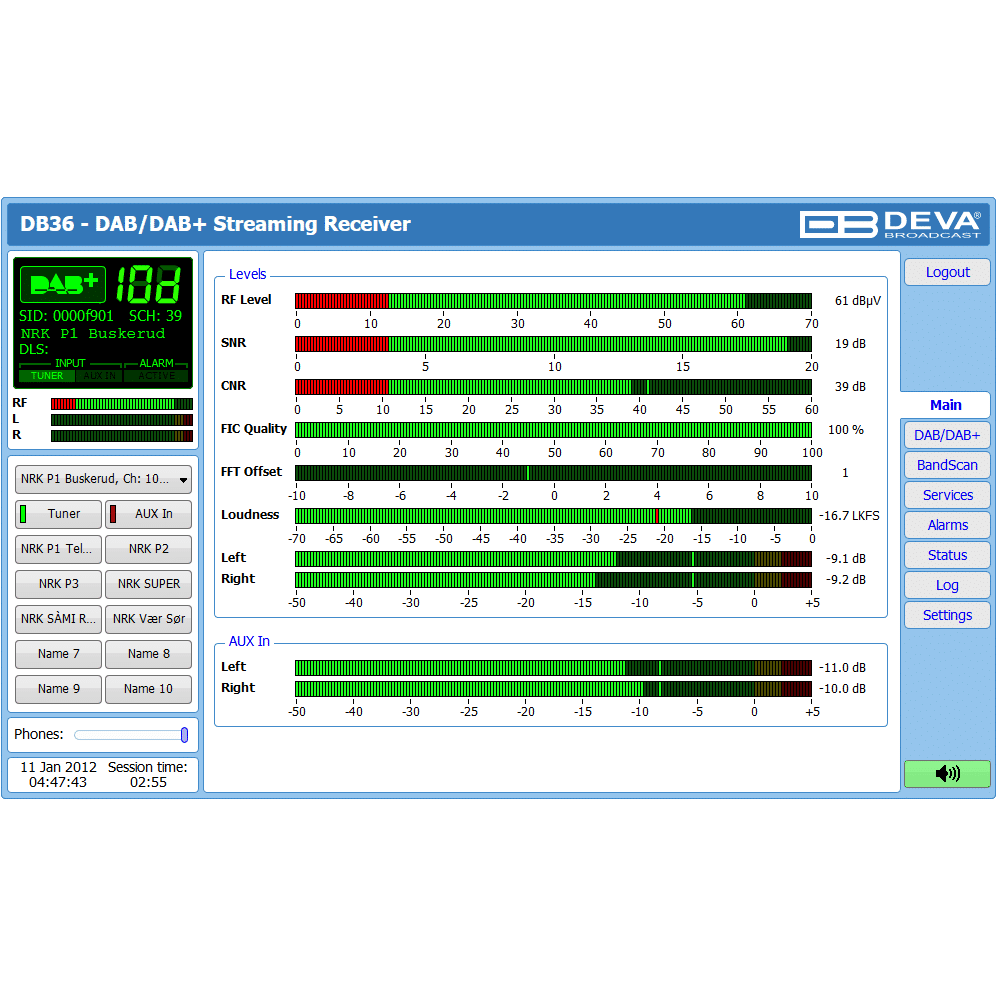Image resolution: width=997 pixels, height=997 pixels.
Task: Switch to the Main tab
Action: point(945,405)
